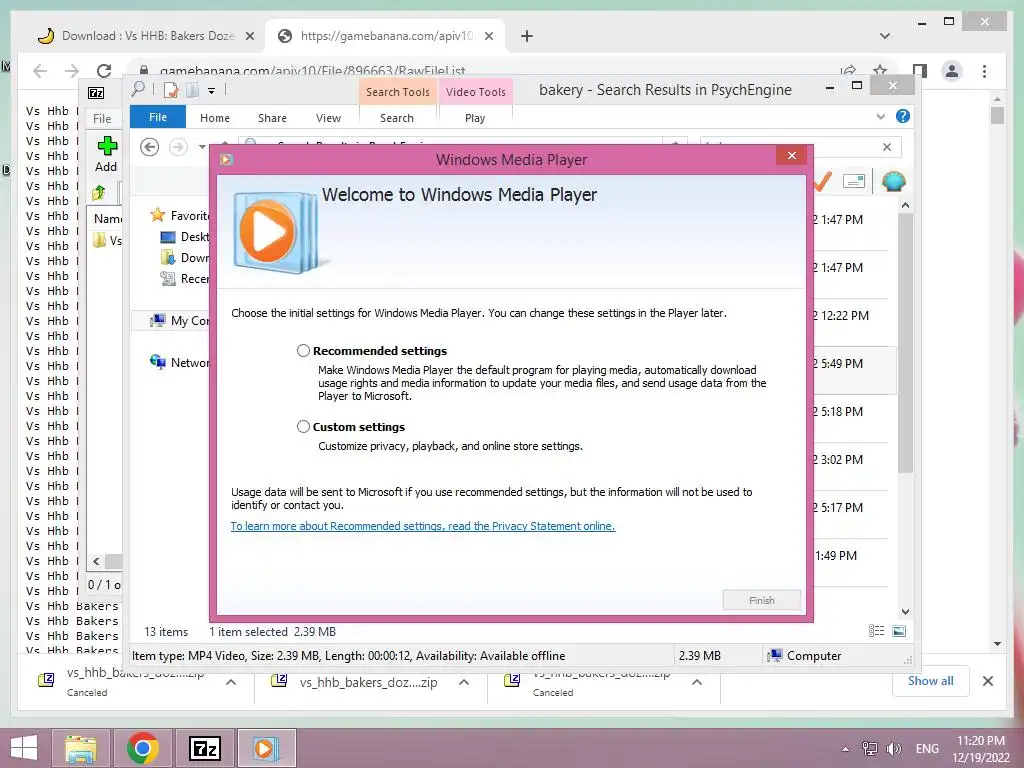This screenshot has width=1024, height=768.
Task: Click the 7-Zip up folder icon
Action: click(x=99, y=193)
